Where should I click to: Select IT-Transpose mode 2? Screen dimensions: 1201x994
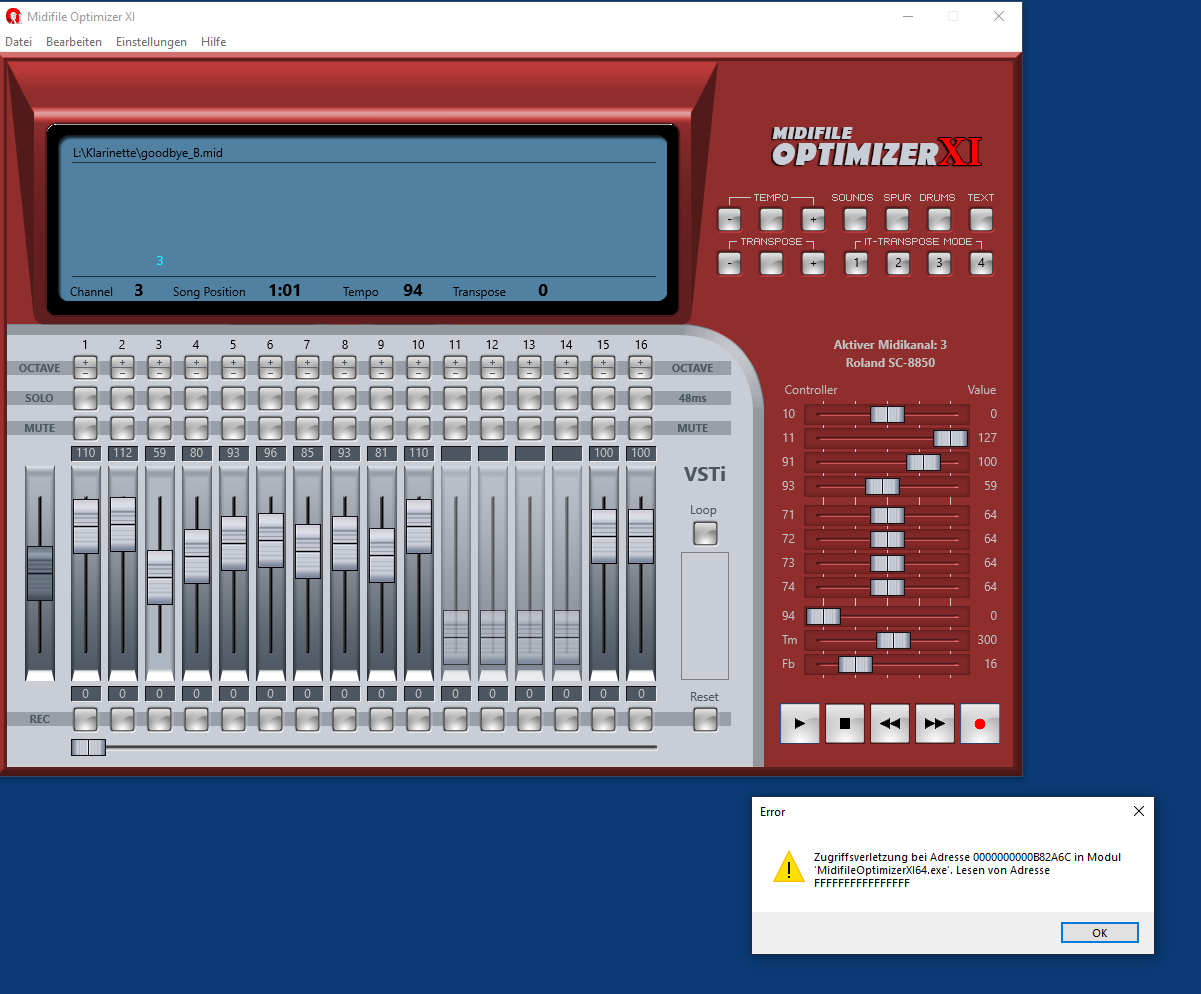point(897,263)
